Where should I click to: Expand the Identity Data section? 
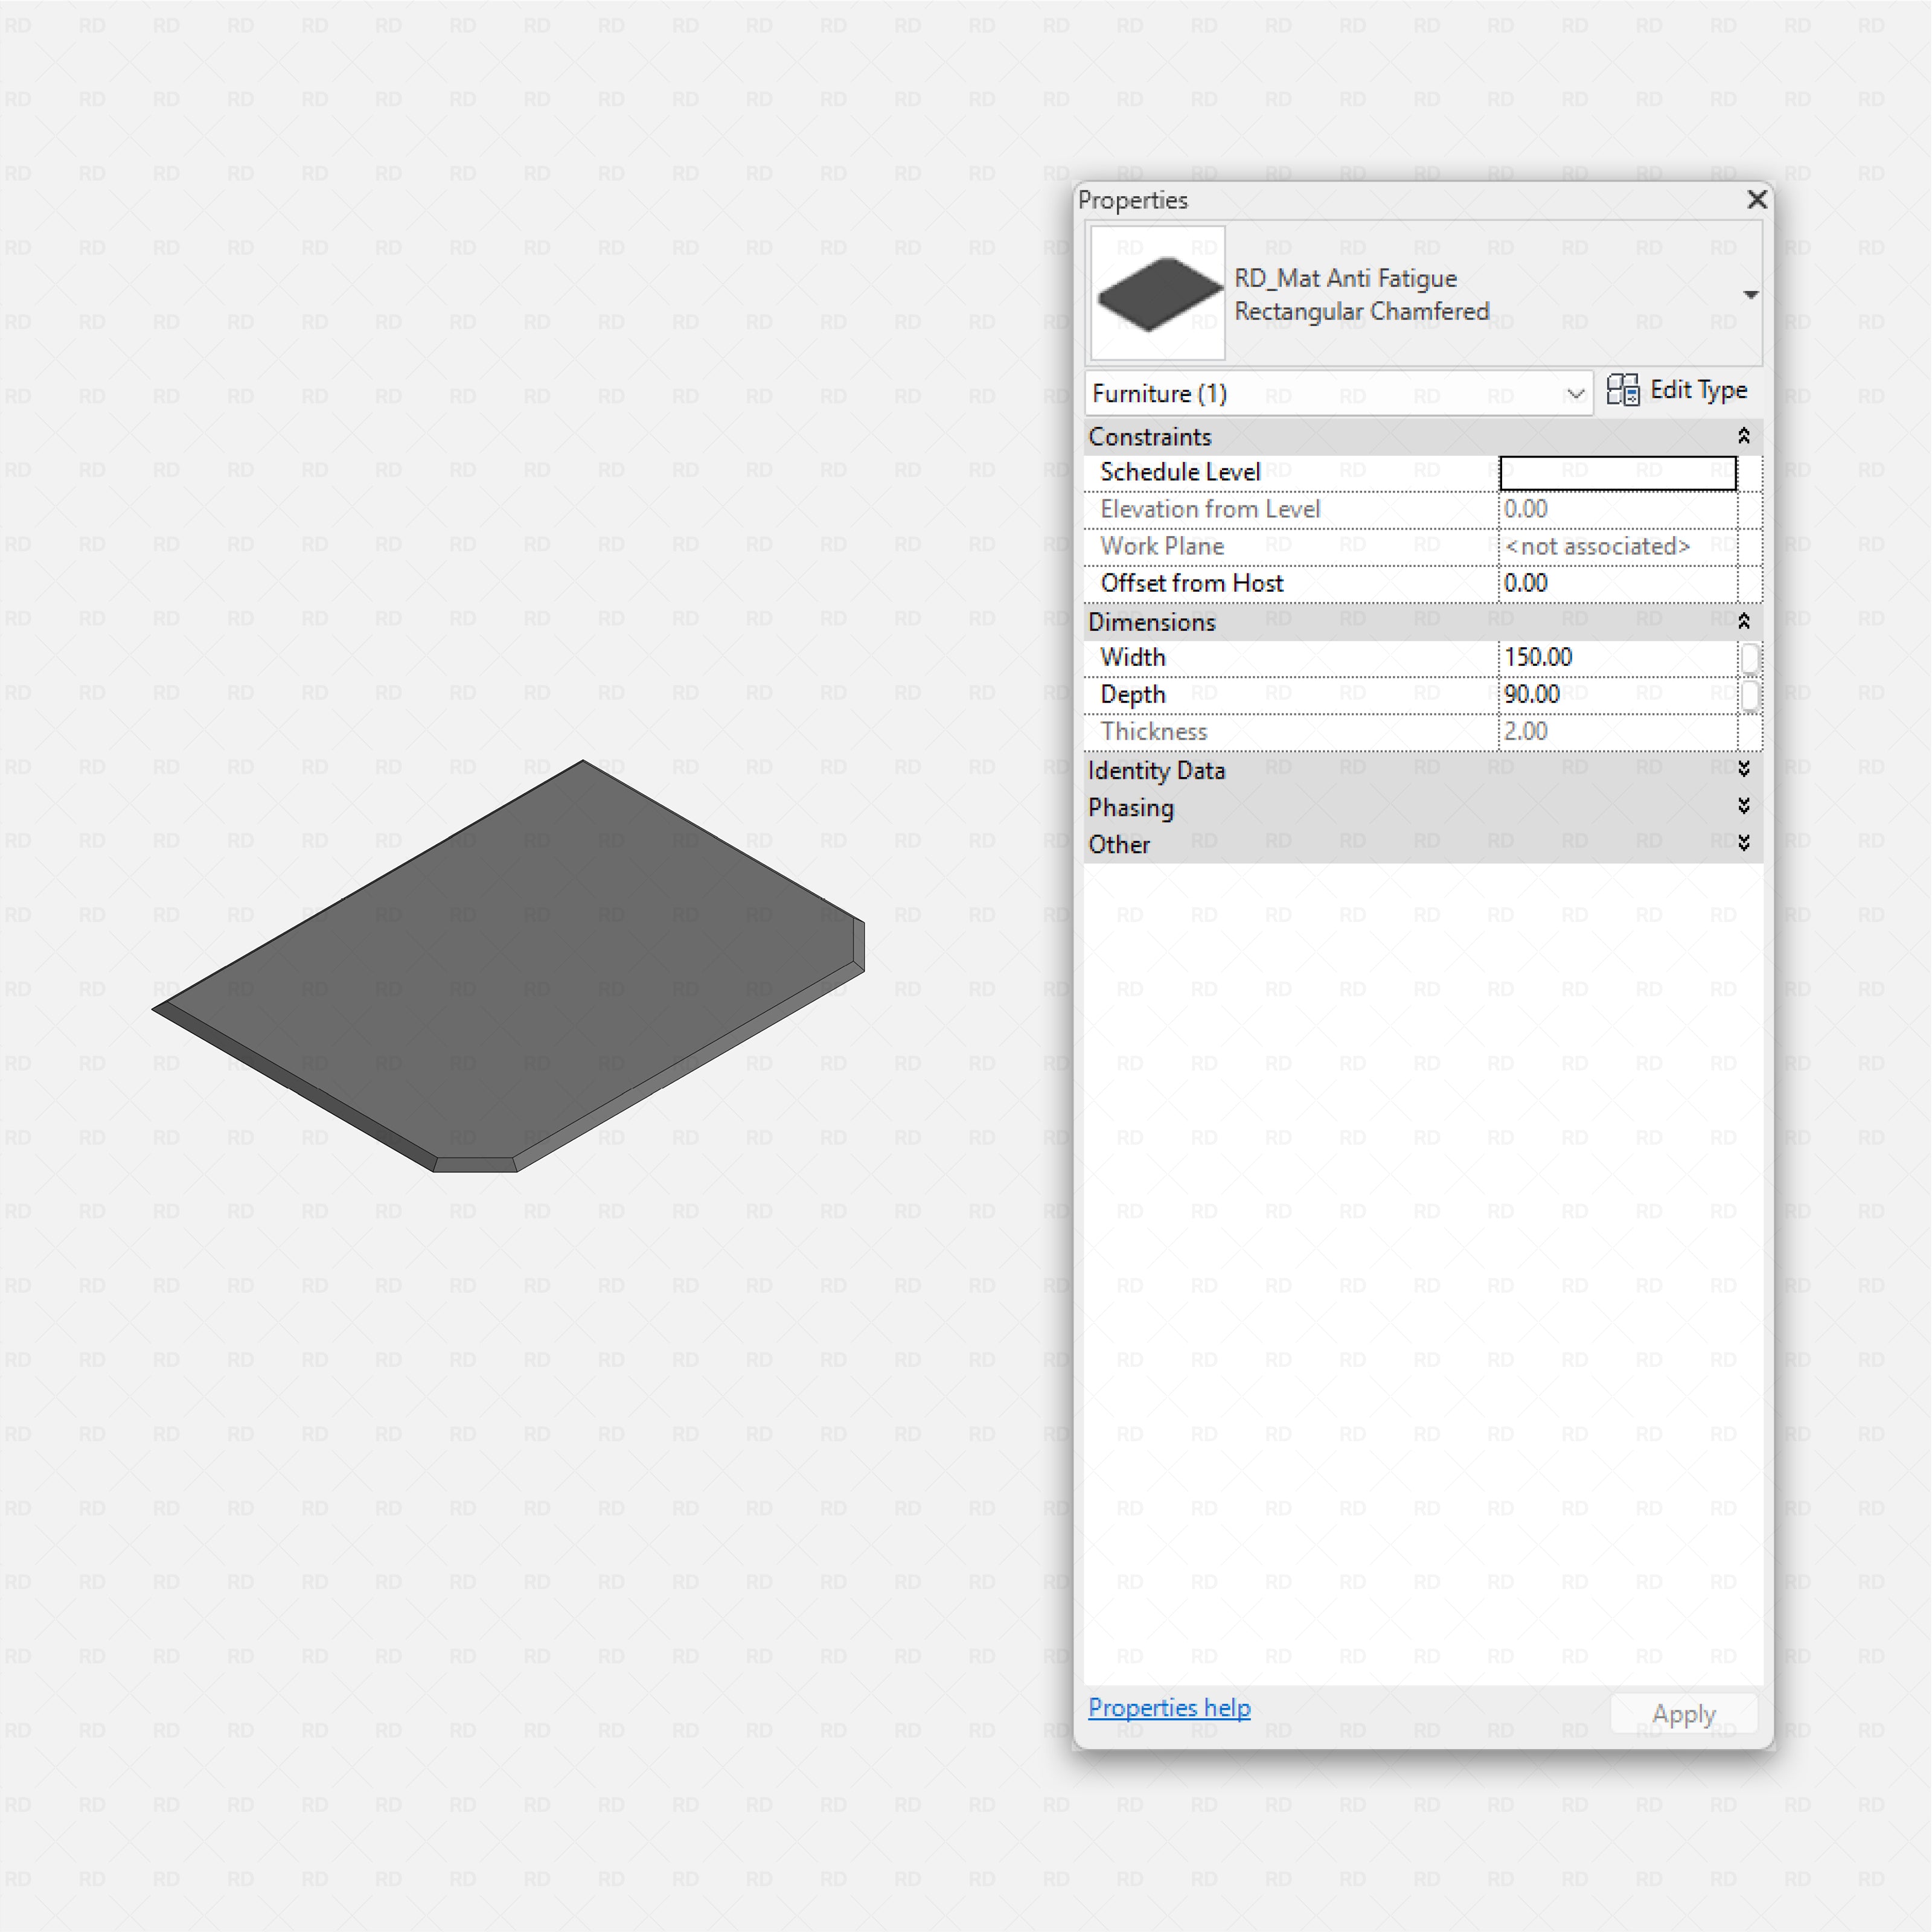click(1744, 770)
